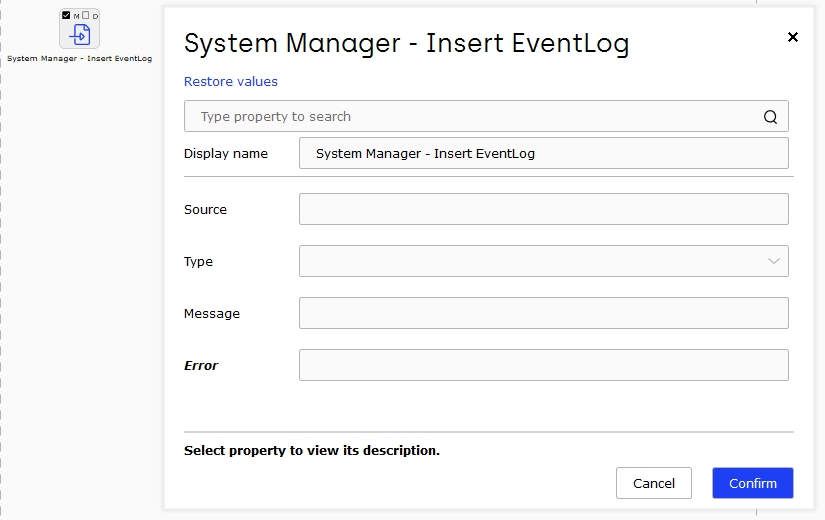Select the Message property label

212,314
